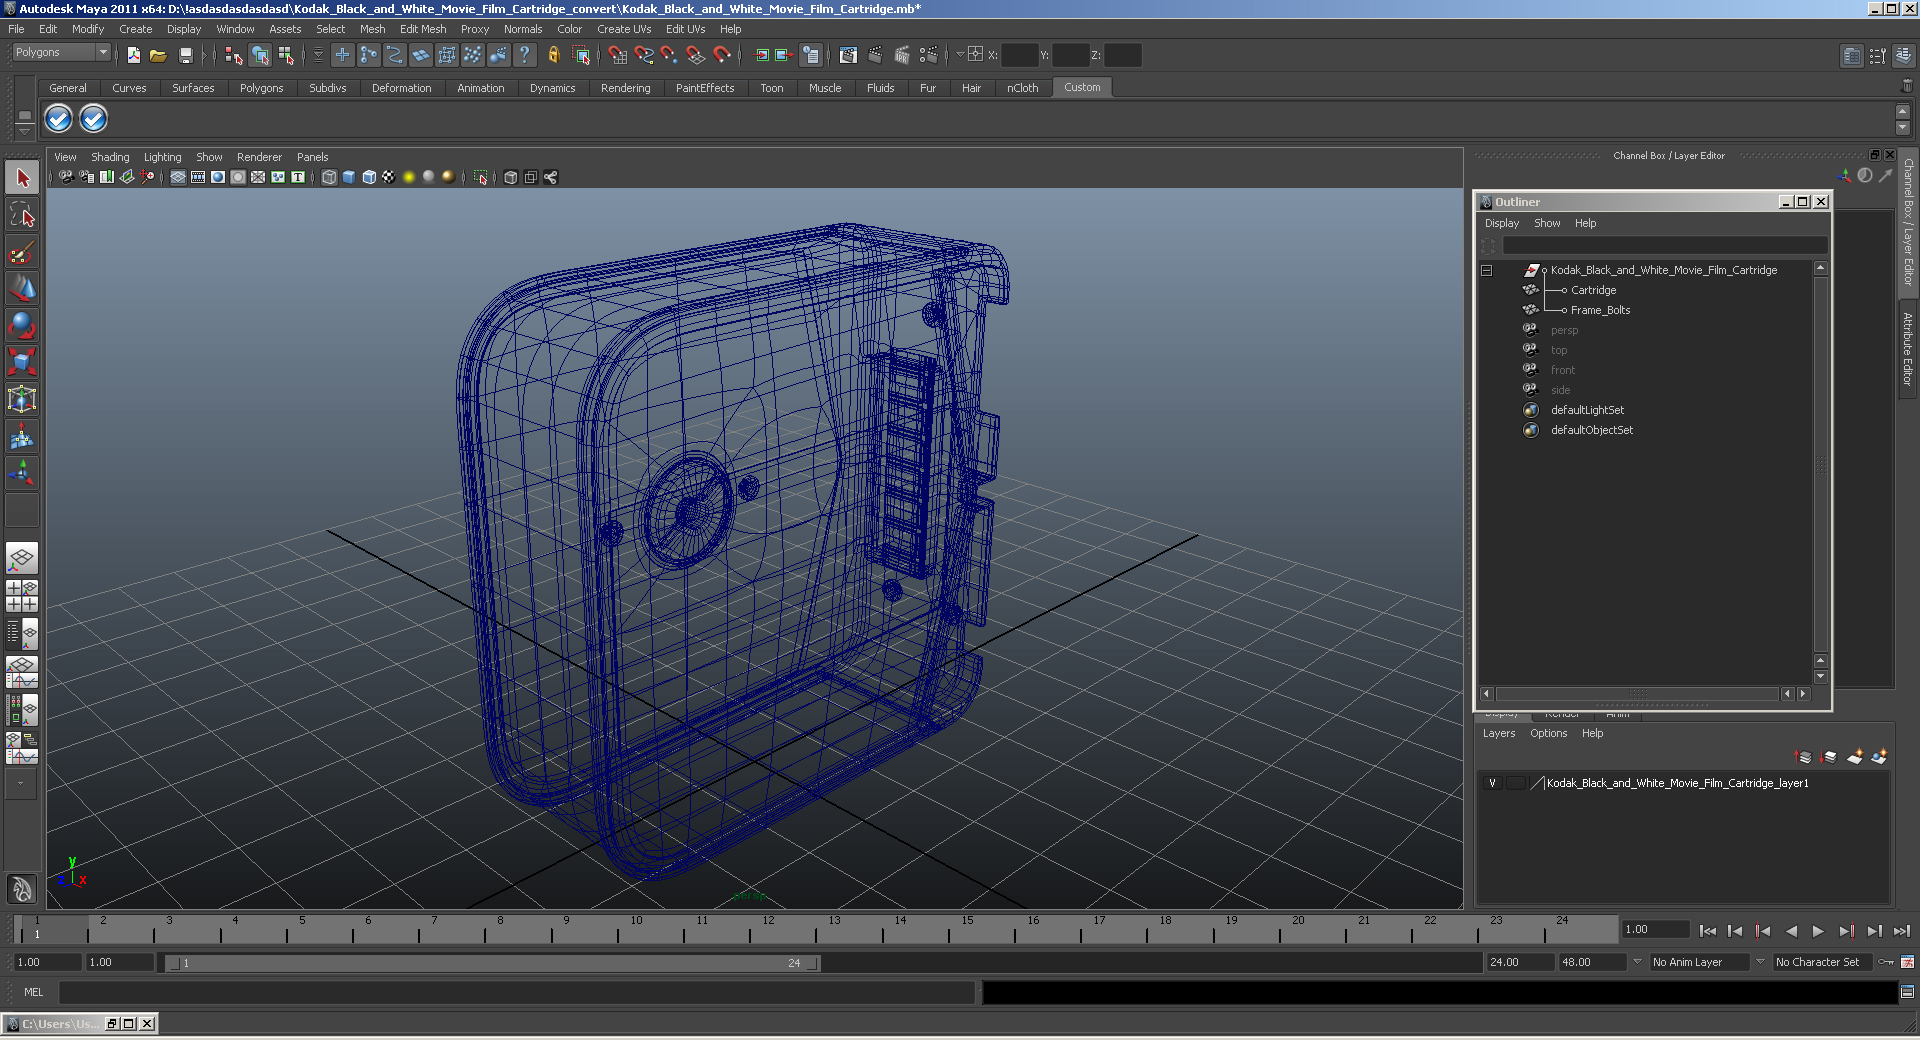The image size is (1920, 1040).
Task: Toggle Make Live magnet
Action: pos(722,55)
